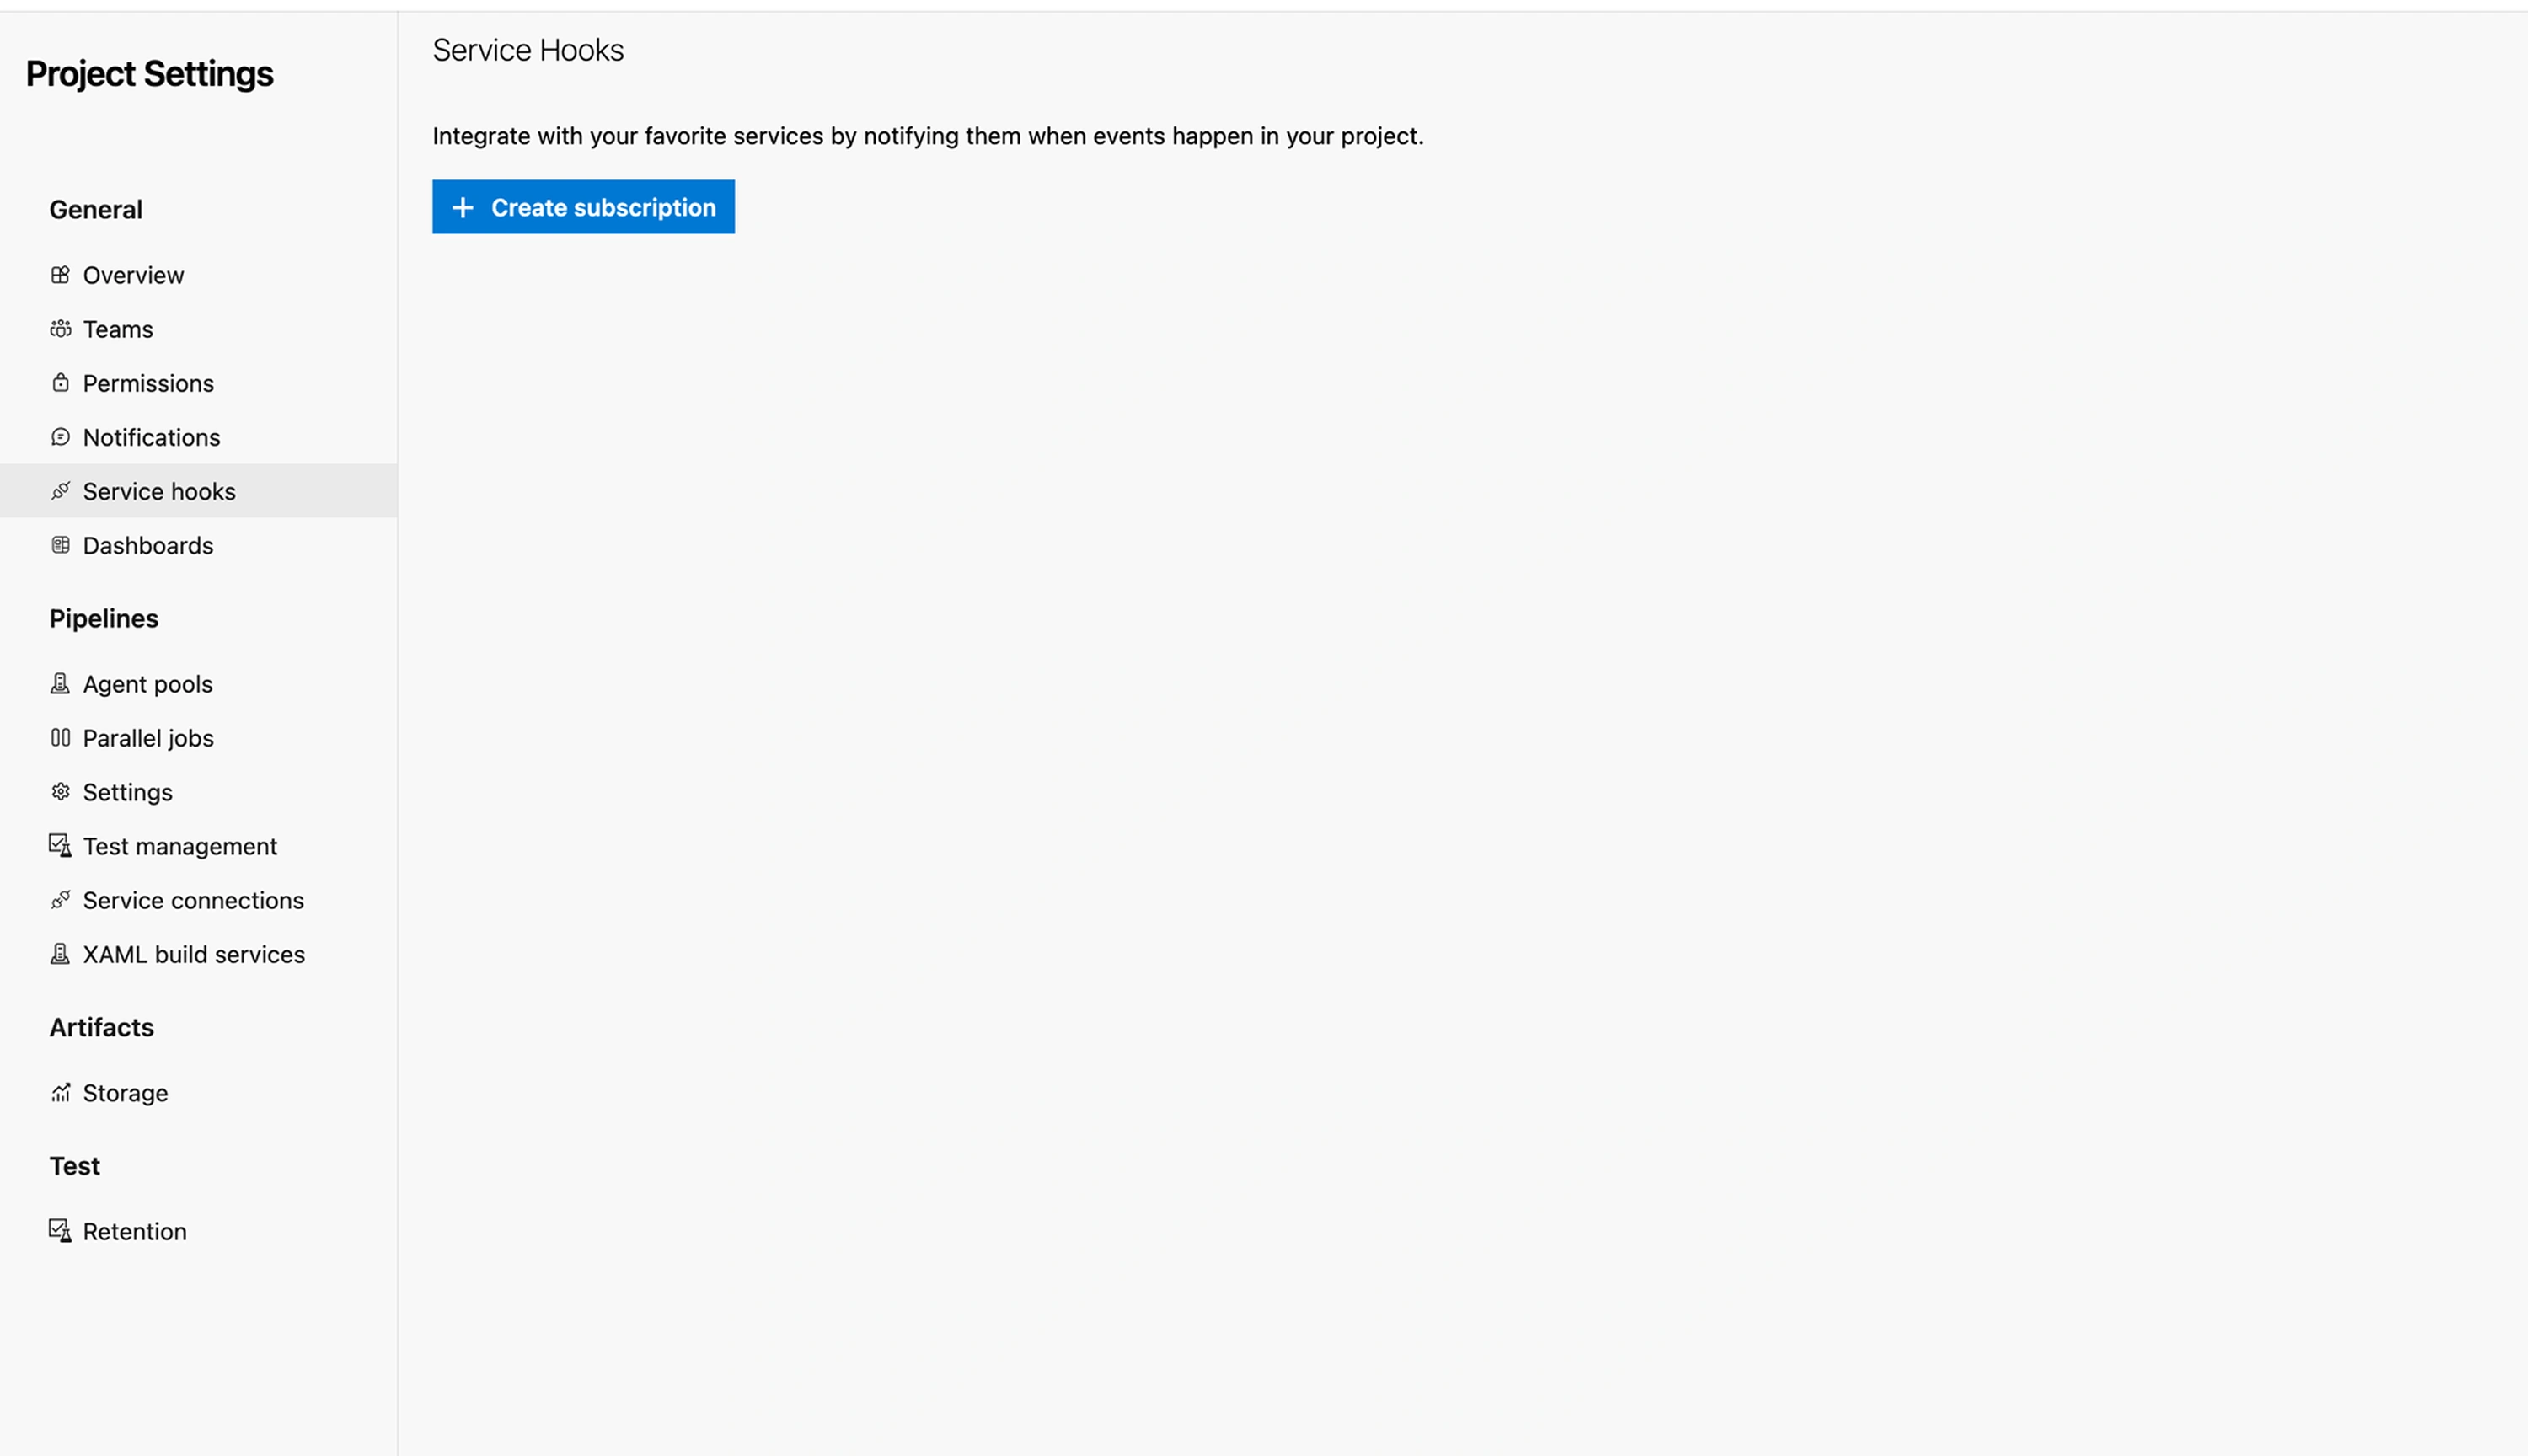Click the plus icon on Create subscription
This screenshot has height=1456, width=2528.
[x=462, y=207]
